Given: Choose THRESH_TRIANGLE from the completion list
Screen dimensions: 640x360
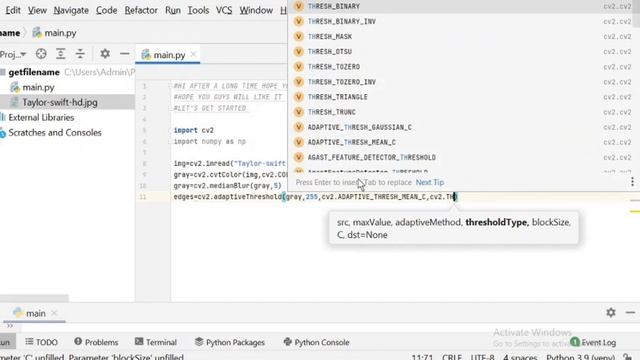Looking at the screenshot, I should (461, 97).
